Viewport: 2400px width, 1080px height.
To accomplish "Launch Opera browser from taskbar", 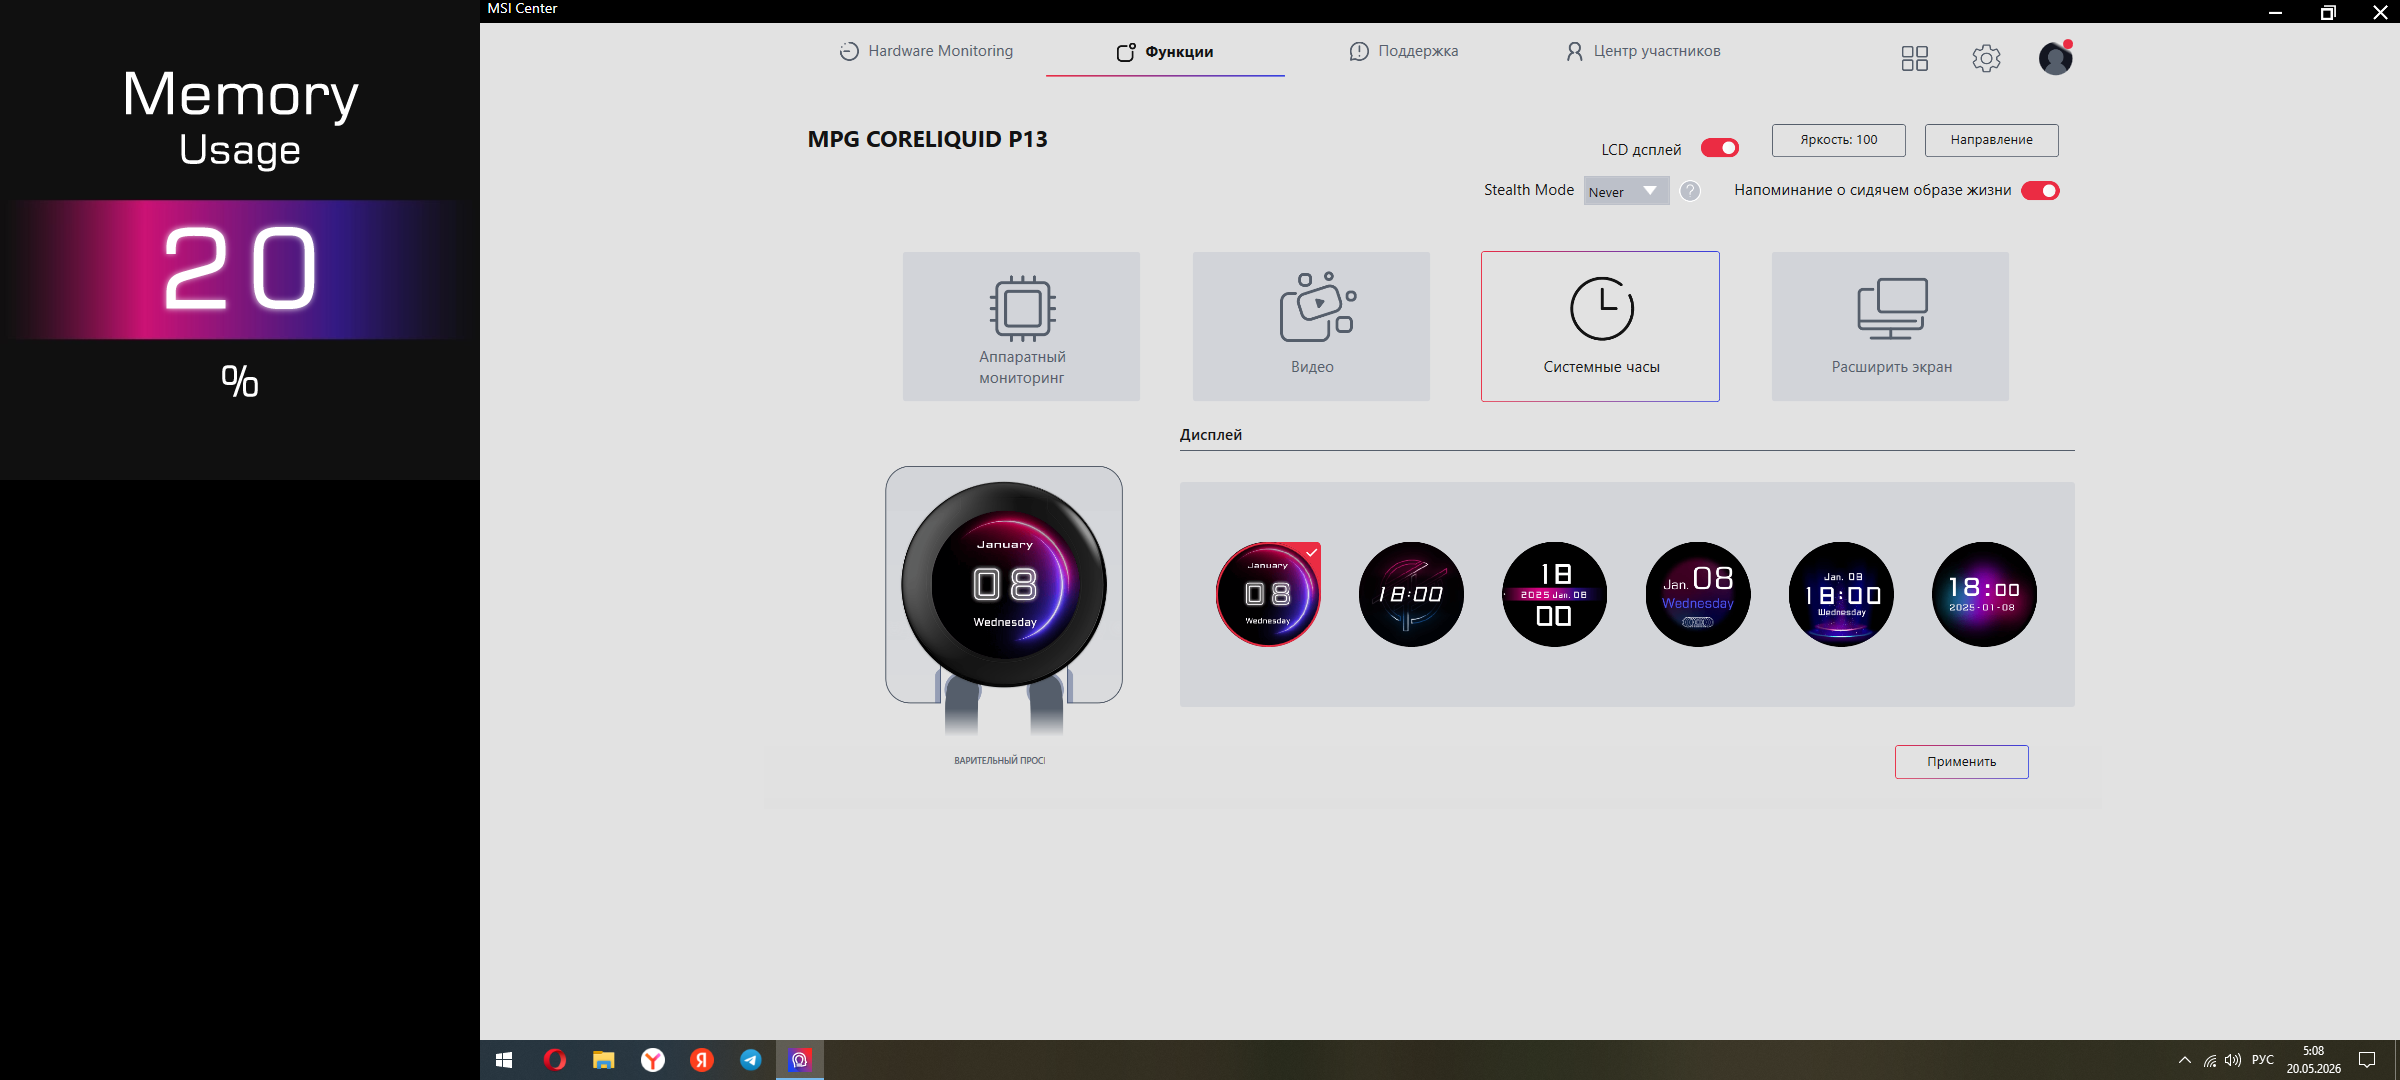I will click(x=555, y=1060).
